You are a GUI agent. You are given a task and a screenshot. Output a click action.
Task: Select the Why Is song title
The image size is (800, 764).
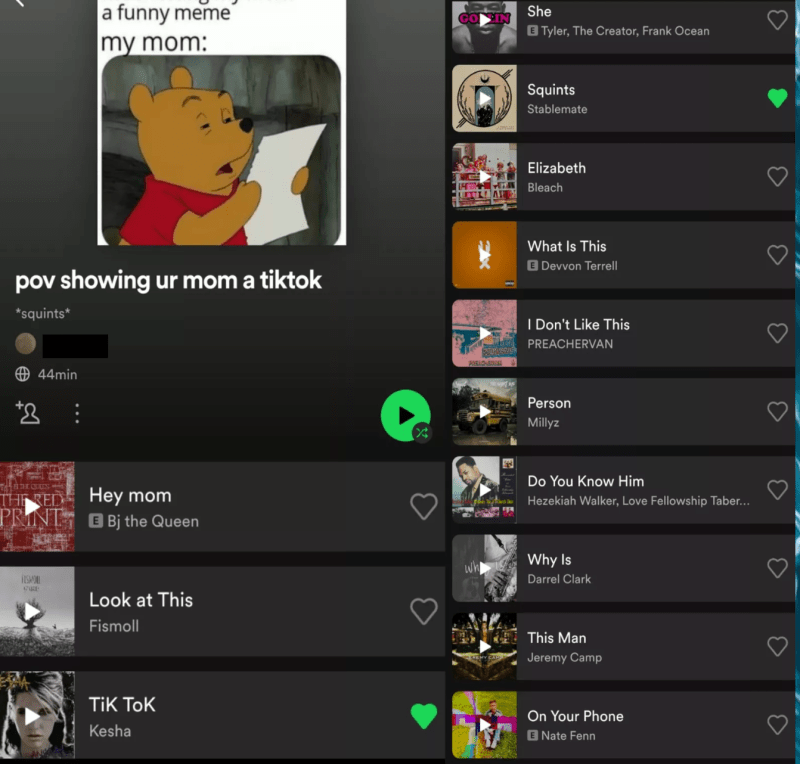(549, 559)
